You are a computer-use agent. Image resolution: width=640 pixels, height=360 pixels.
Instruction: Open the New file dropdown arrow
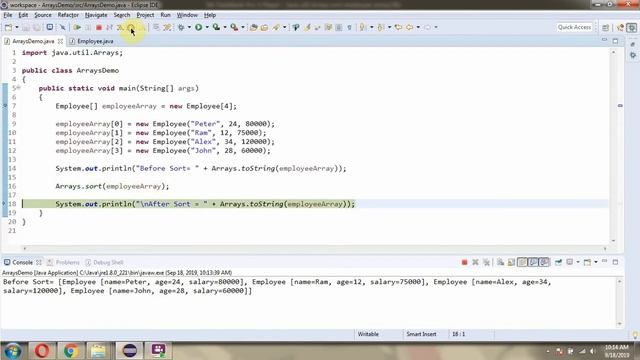[17, 27]
